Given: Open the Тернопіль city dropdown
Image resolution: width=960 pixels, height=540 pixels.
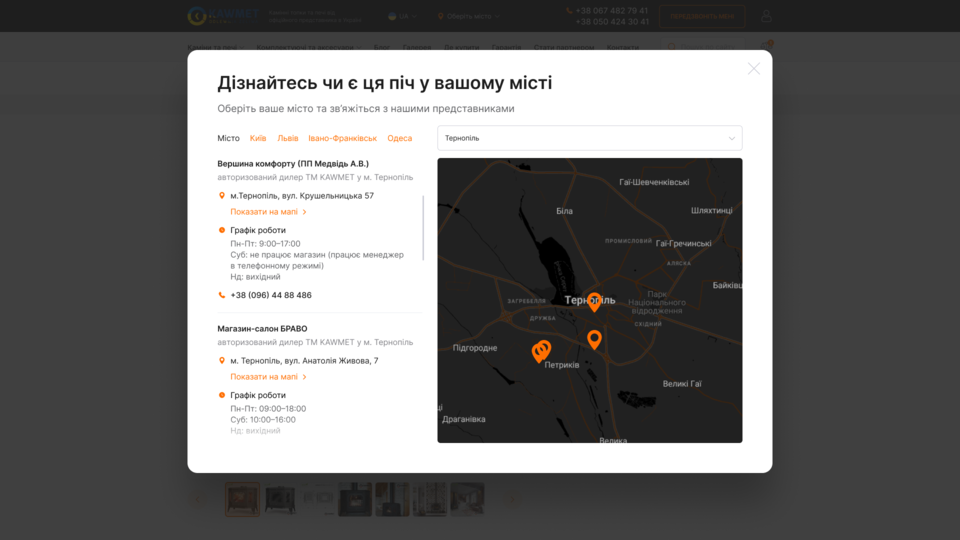Looking at the screenshot, I should [590, 138].
